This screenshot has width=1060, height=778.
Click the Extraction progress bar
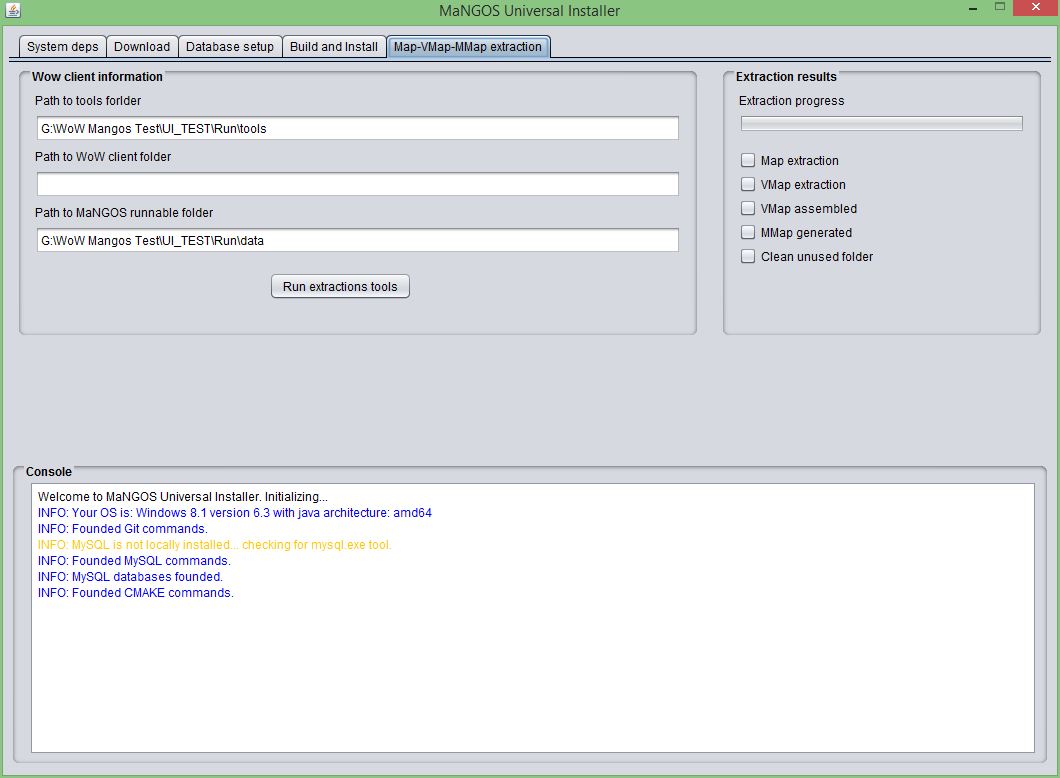pyautogui.click(x=882, y=124)
